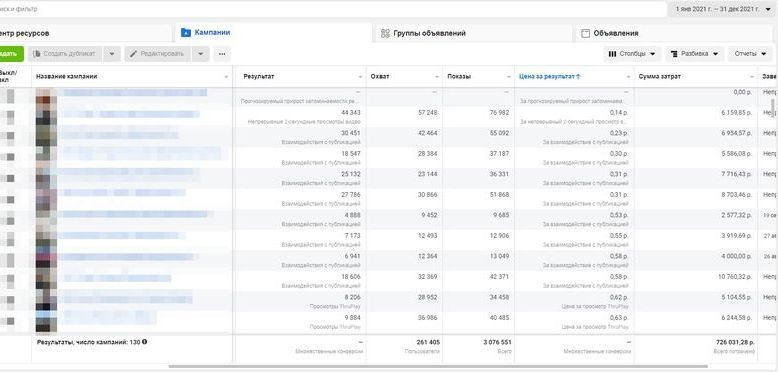This screenshot has height=372, width=778.
Task: Open the date range picker for 2021
Action: click(723, 9)
